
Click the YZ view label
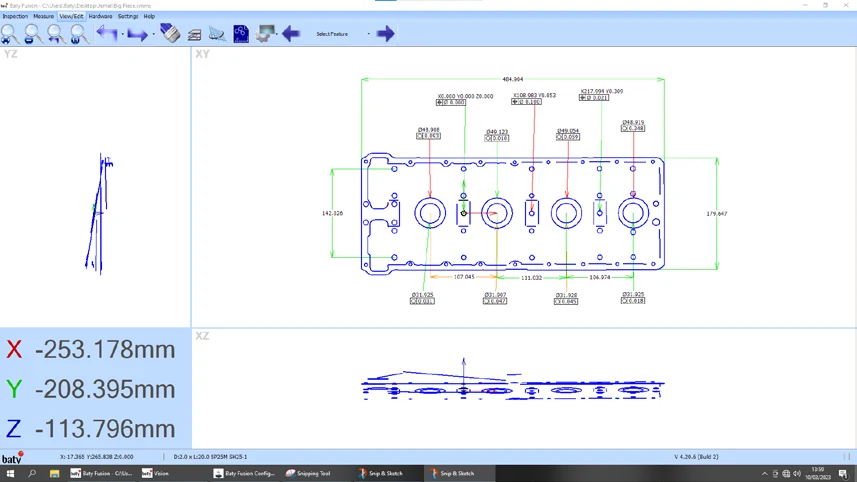point(10,54)
